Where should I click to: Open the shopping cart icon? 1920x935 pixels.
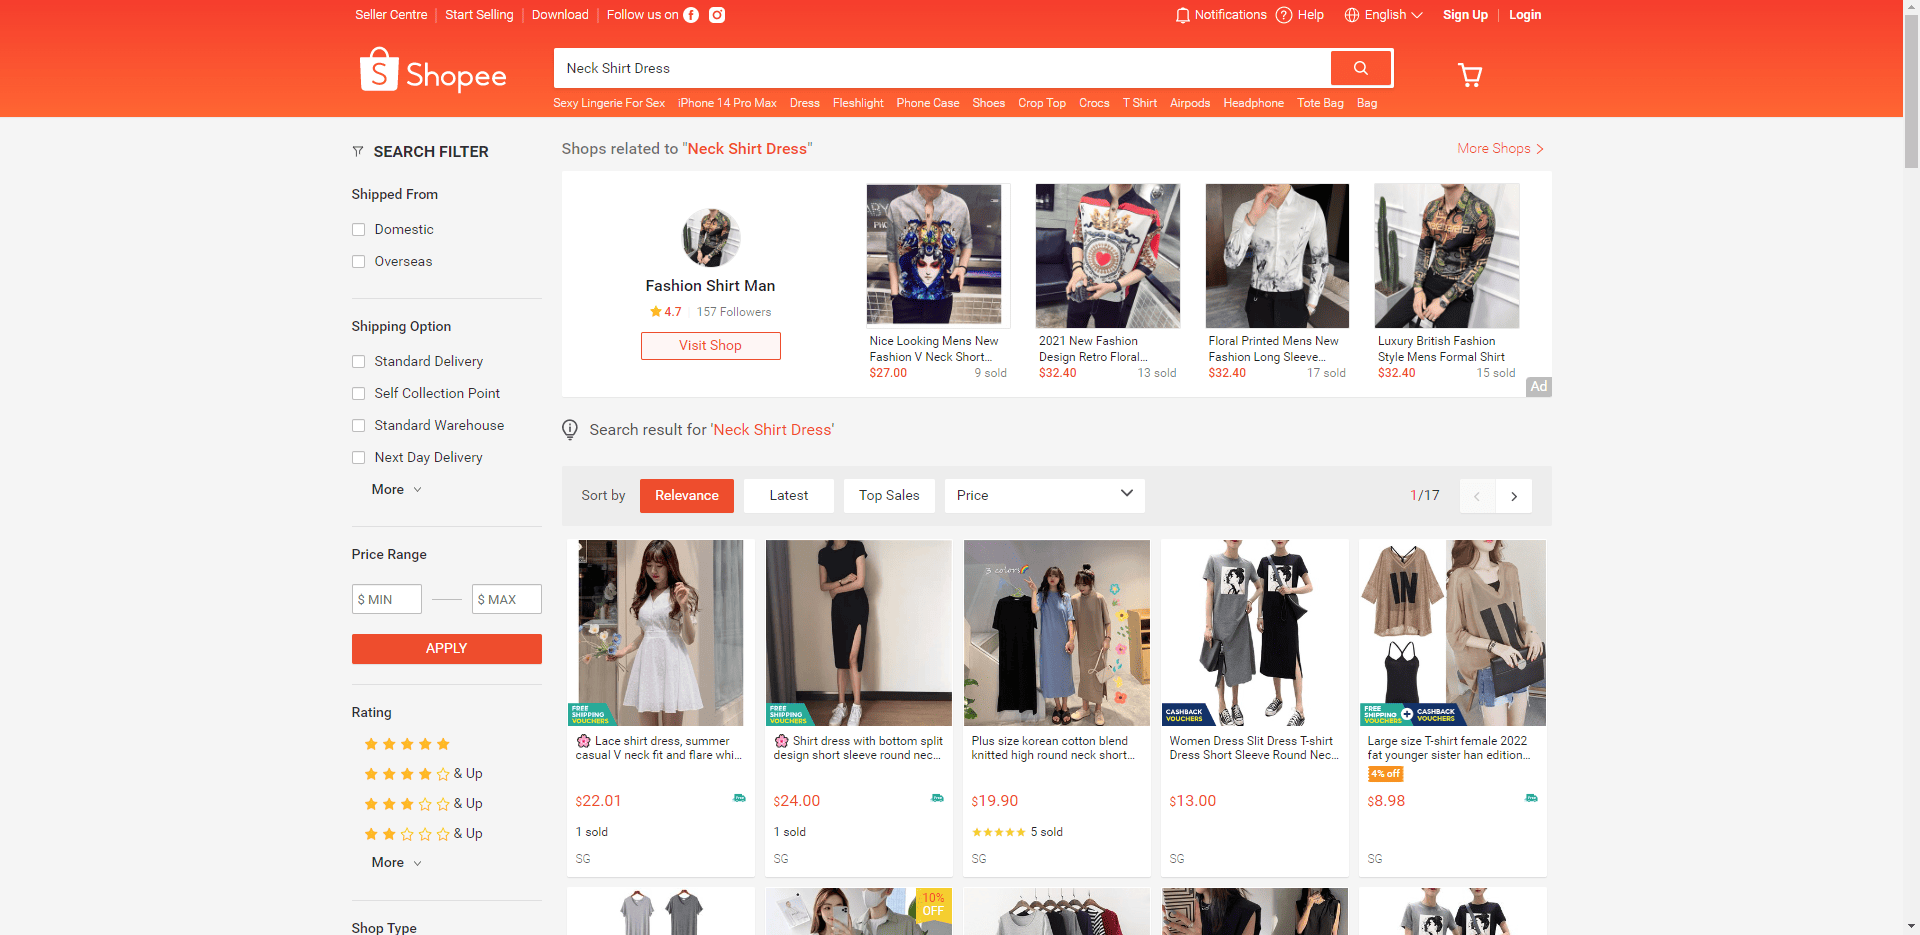[x=1470, y=75]
